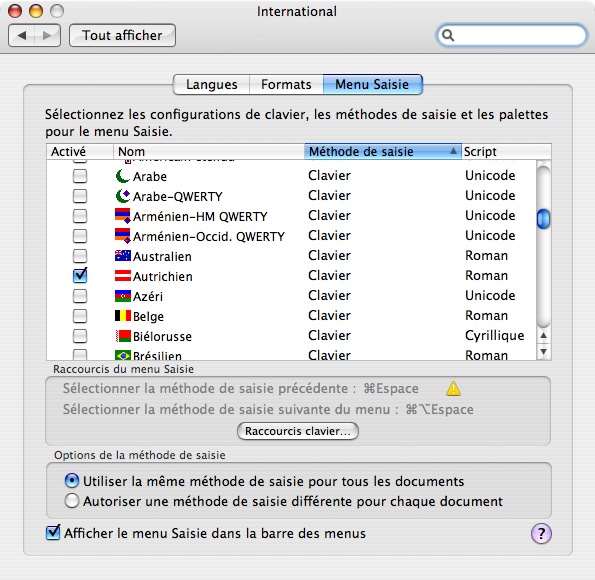Go back with the left arrow button
Image resolution: width=595 pixels, height=580 pixels.
pyautogui.click(x=21, y=35)
